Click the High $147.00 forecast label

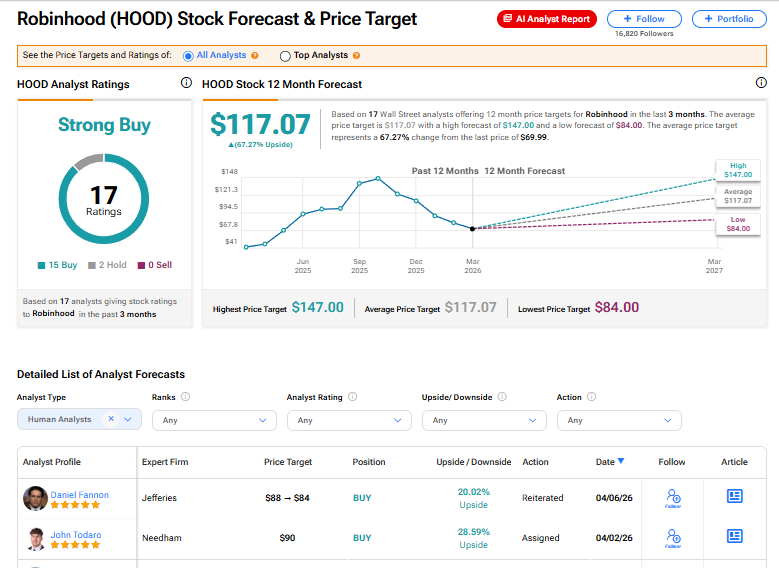click(738, 170)
